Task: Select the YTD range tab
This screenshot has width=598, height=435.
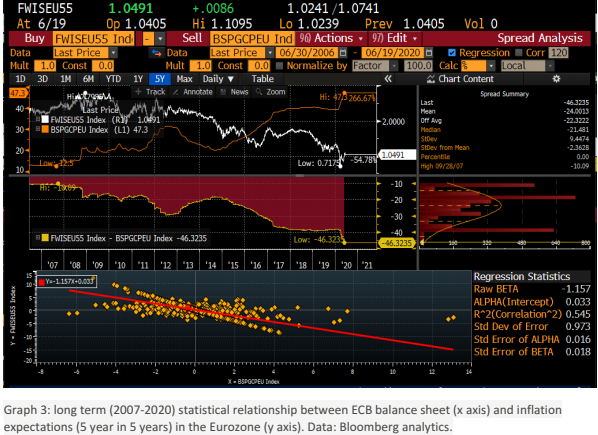Action: point(113,79)
